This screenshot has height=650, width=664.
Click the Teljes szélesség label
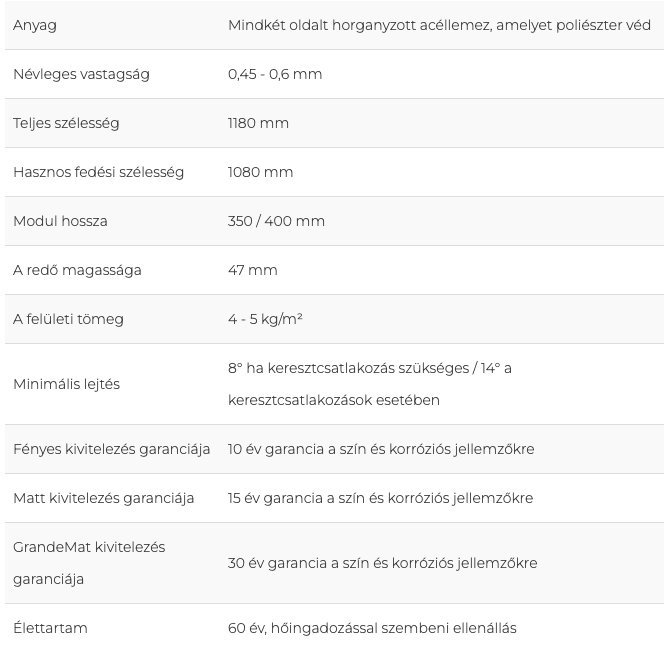(x=66, y=124)
